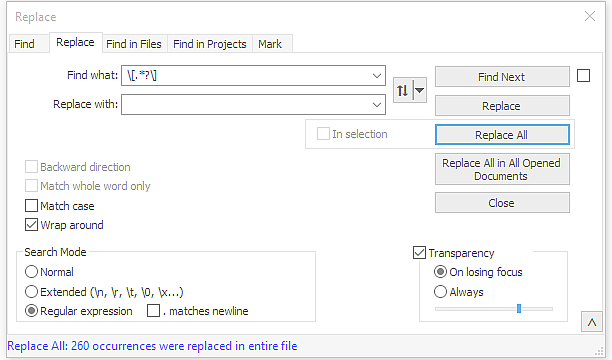Tick the checkbox next to Find Next
612x360 pixels.
click(x=584, y=76)
